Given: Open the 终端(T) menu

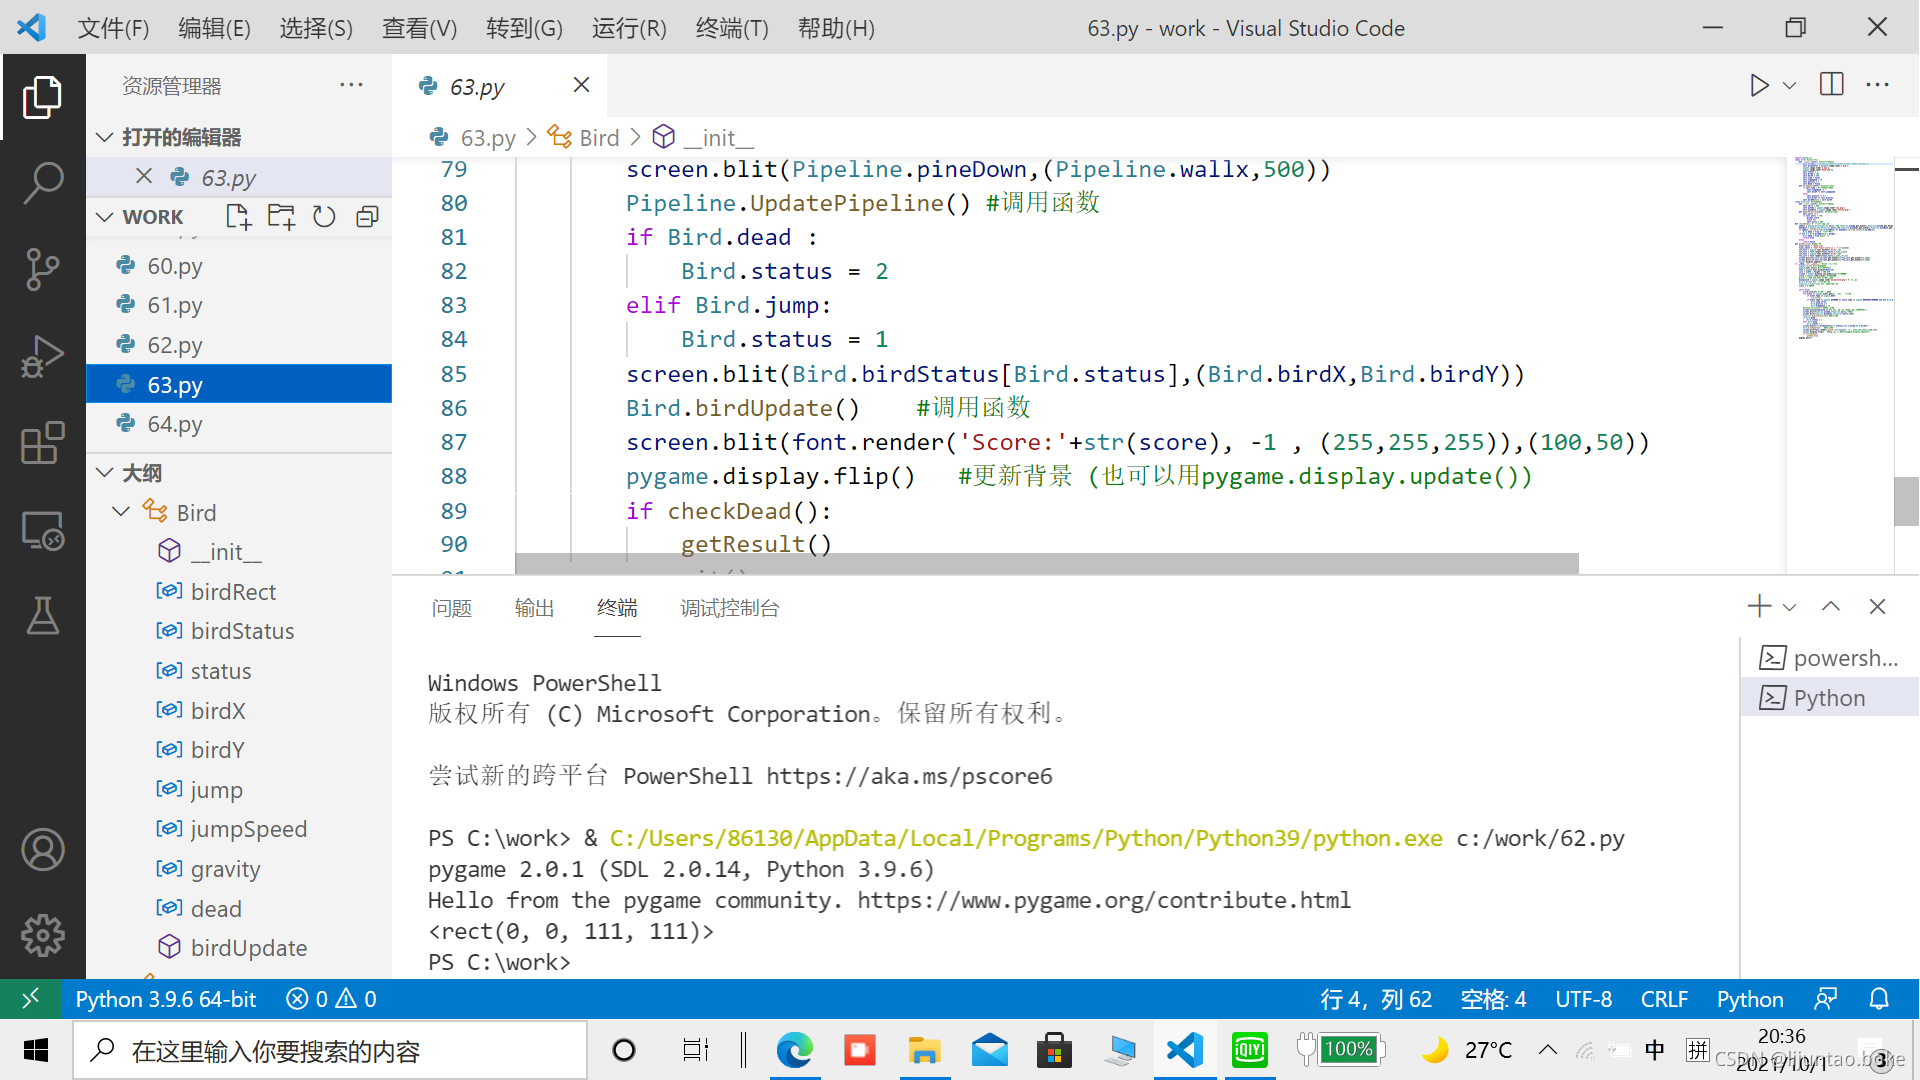Looking at the screenshot, I should (x=732, y=28).
